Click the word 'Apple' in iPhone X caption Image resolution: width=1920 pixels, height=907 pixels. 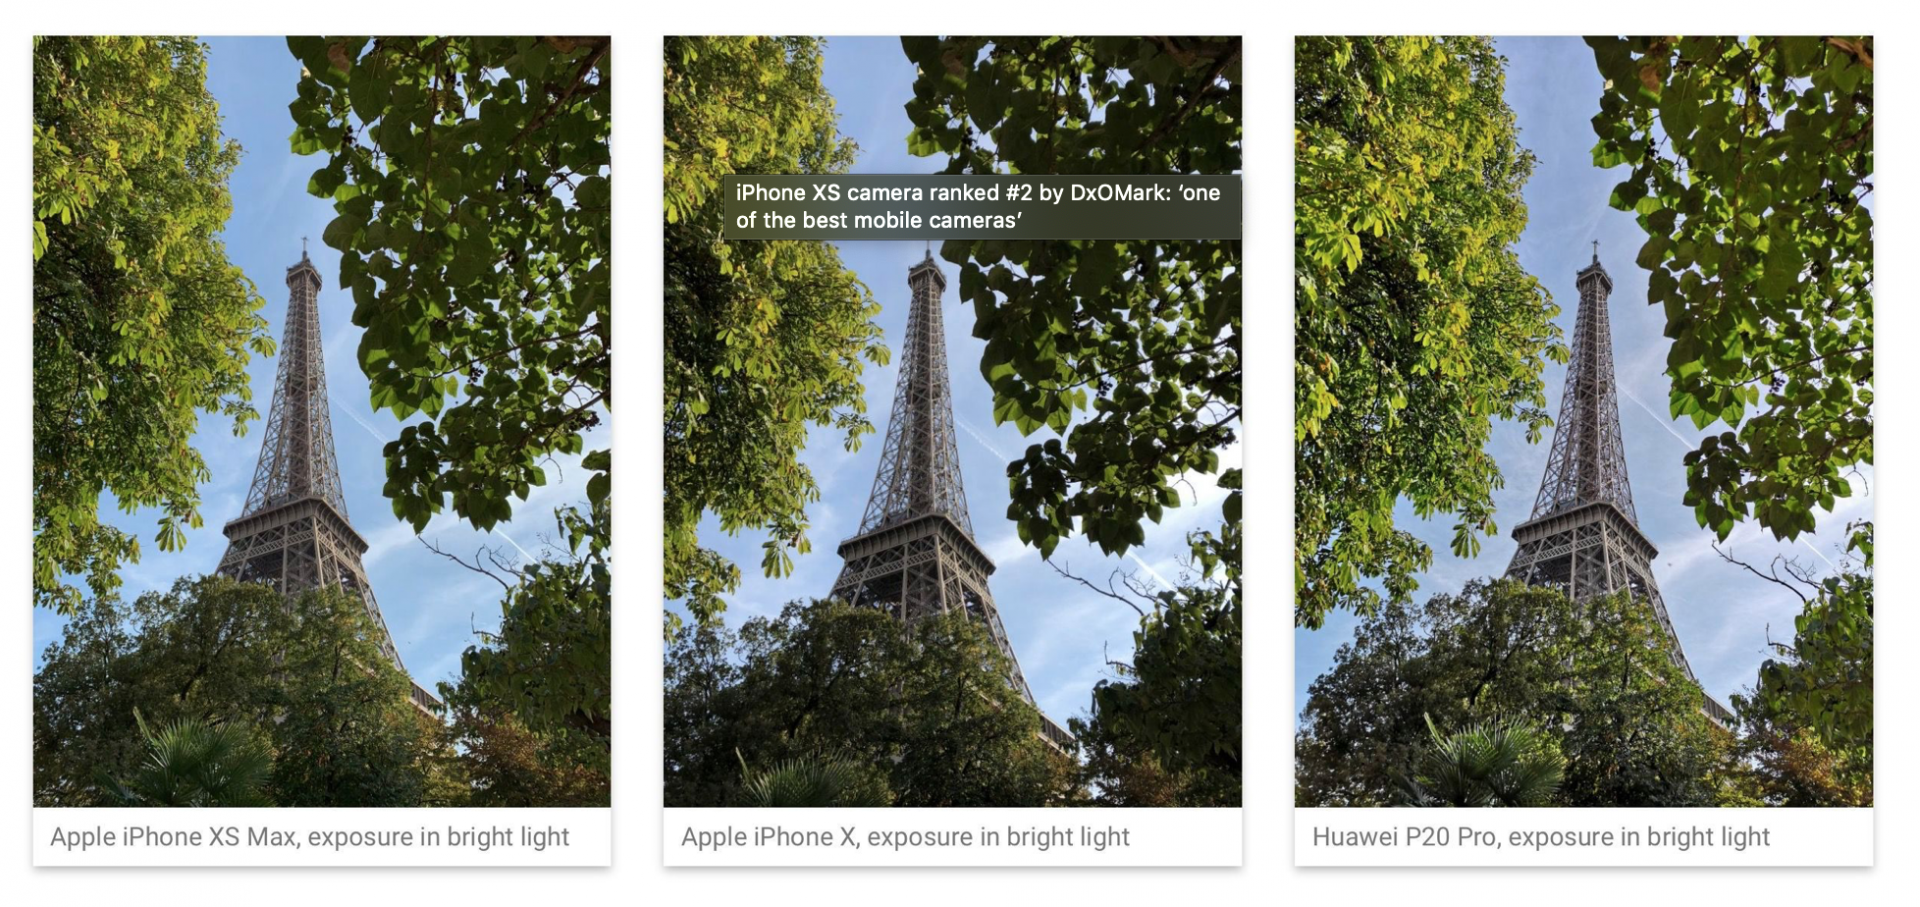coord(714,837)
